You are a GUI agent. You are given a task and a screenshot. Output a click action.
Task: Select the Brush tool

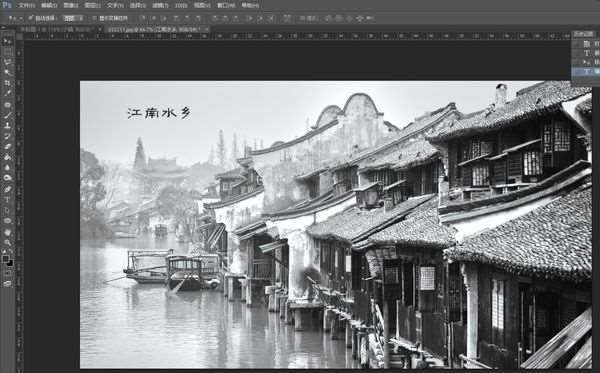pyautogui.click(x=7, y=115)
